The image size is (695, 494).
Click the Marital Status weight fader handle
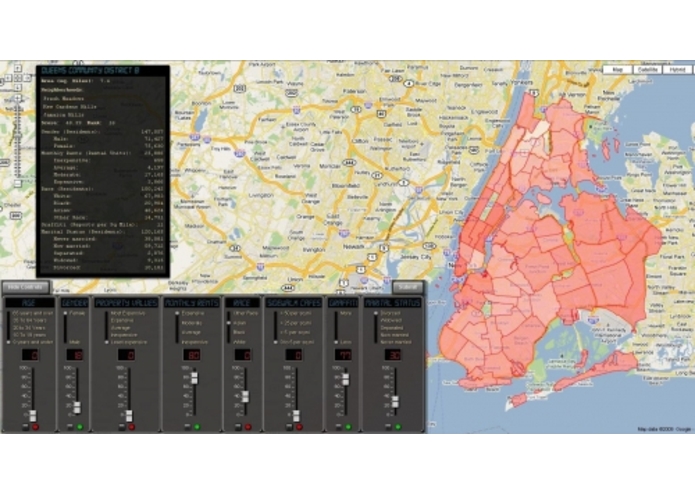click(x=395, y=401)
